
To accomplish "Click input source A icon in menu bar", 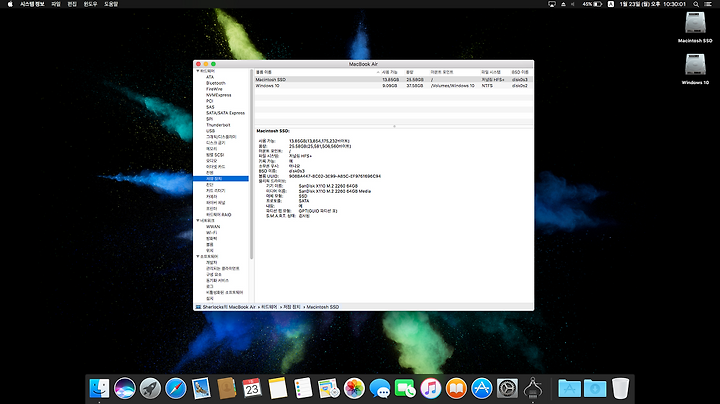I will pos(611,4).
